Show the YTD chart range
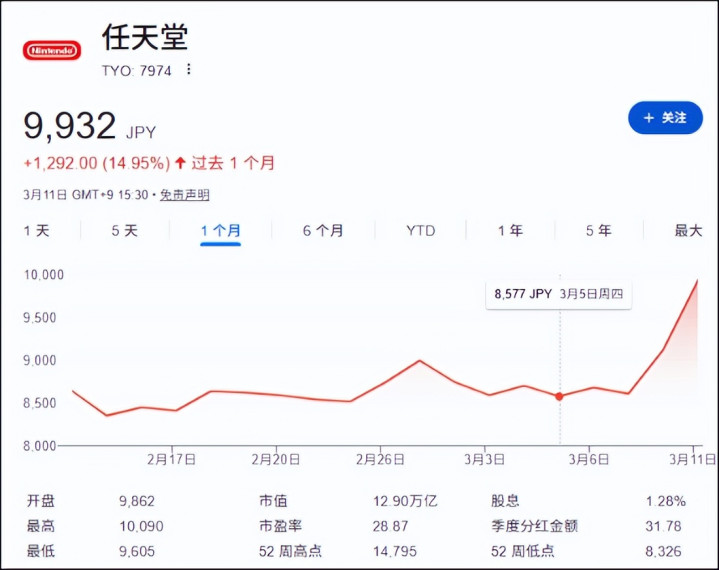 pos(420,230)
